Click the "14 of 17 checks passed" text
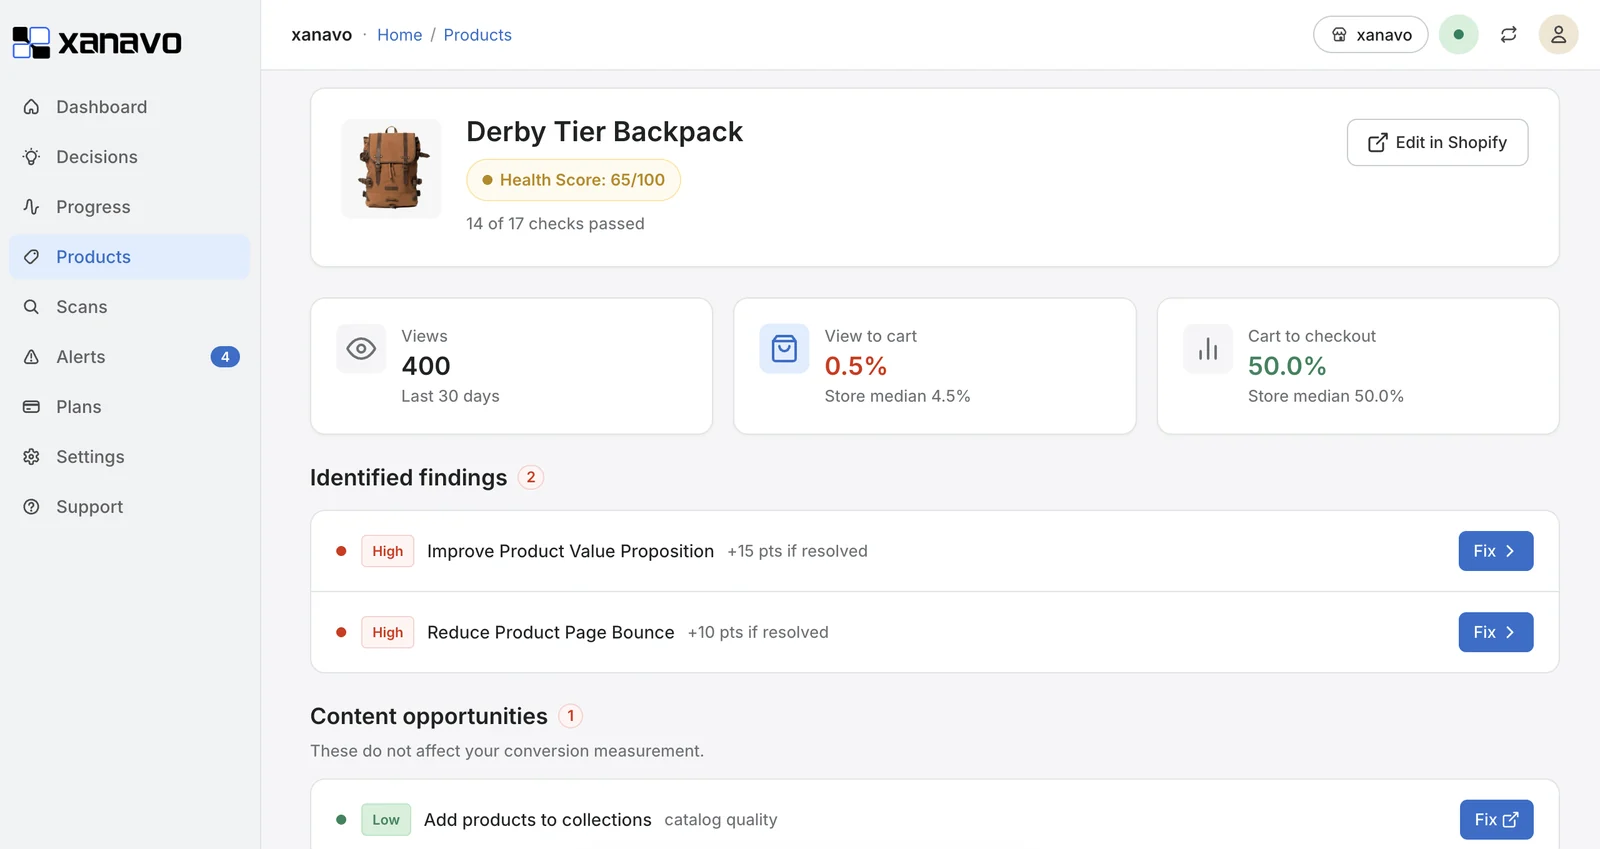 (x=555, y=224)
